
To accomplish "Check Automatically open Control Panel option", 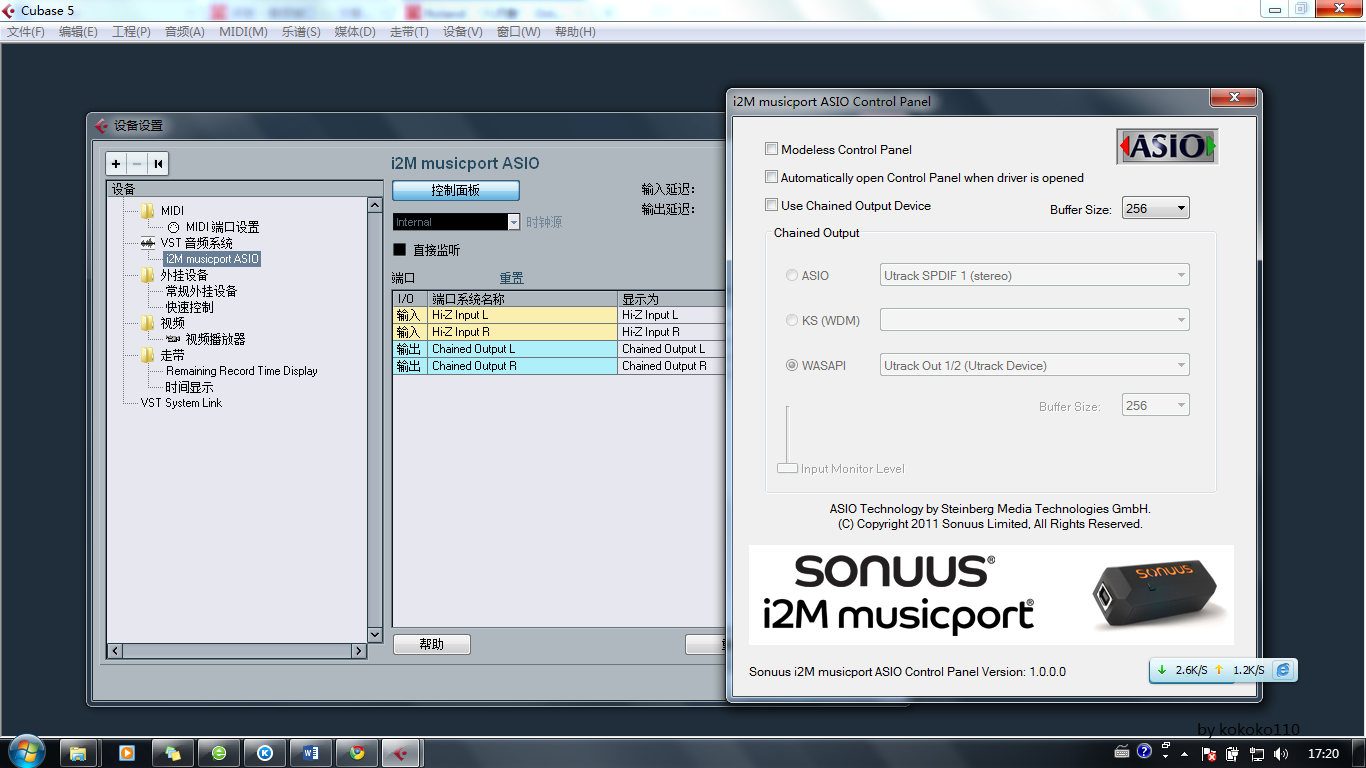I will (x=771, y=177).
